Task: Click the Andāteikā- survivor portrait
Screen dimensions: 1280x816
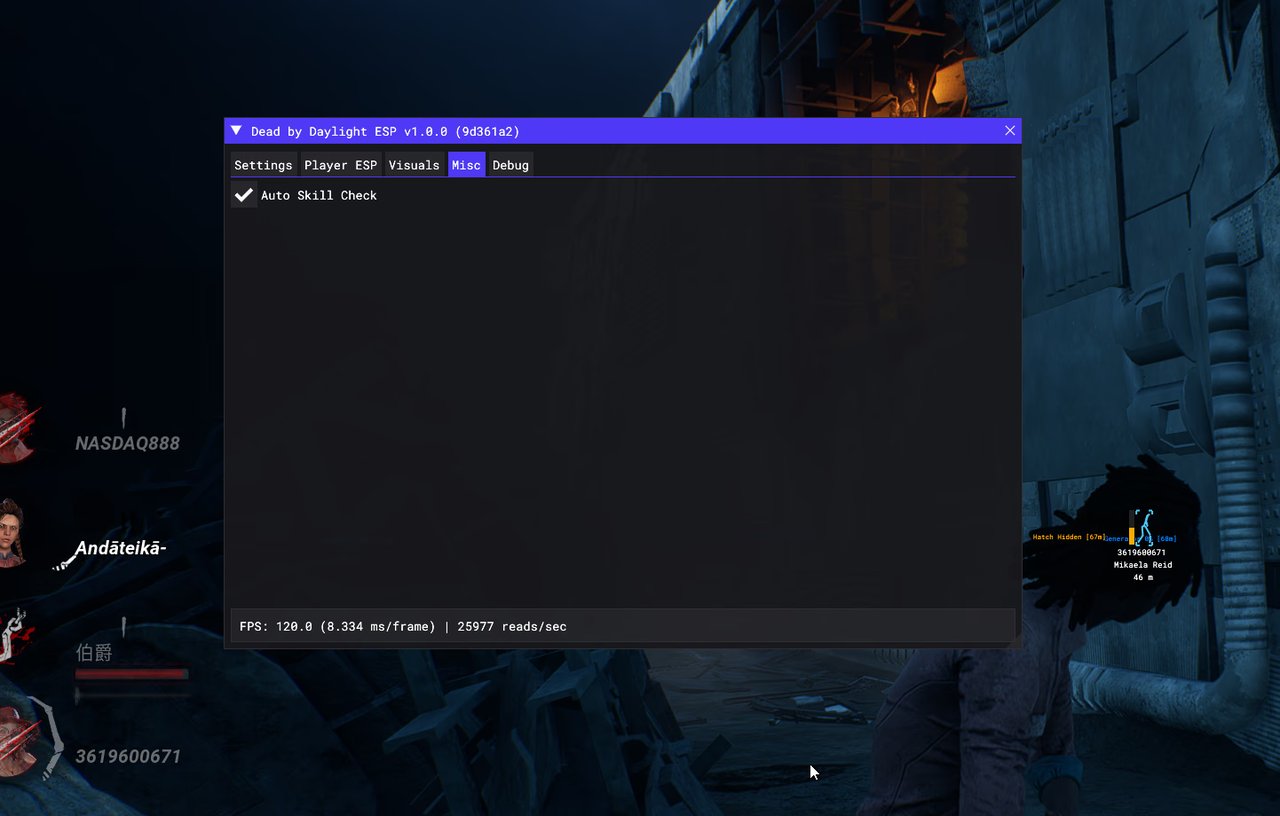Action: [12, 533]
